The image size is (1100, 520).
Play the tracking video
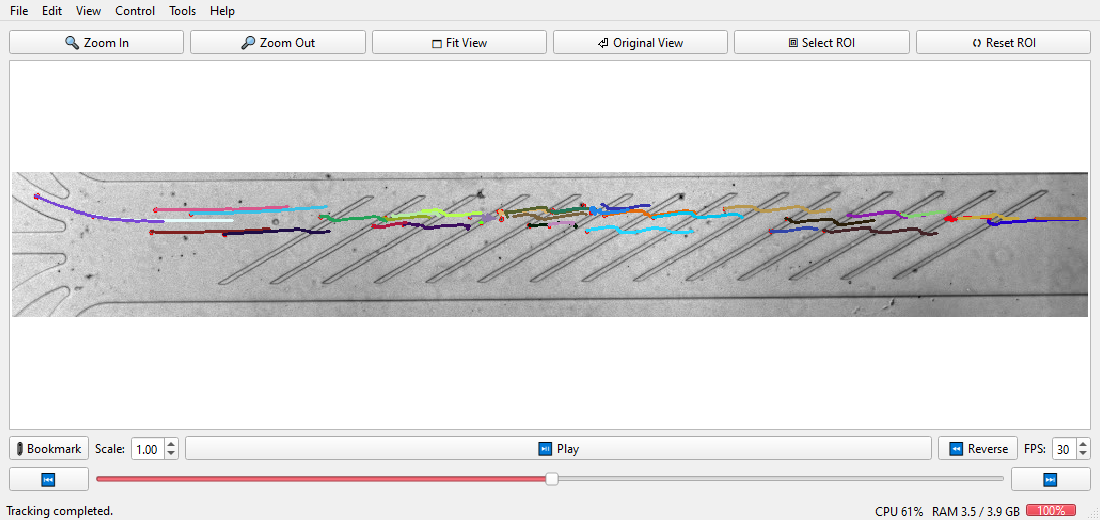[x=558, y=448]
